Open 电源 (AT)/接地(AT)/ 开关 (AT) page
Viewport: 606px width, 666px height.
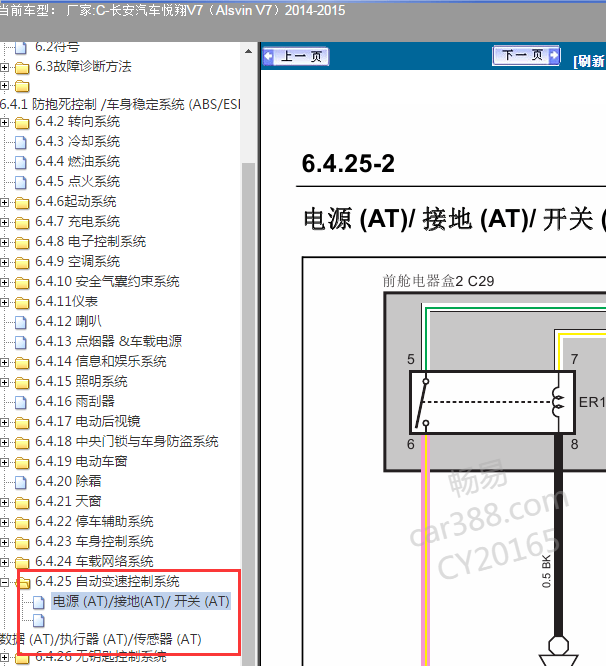point(141,601)
